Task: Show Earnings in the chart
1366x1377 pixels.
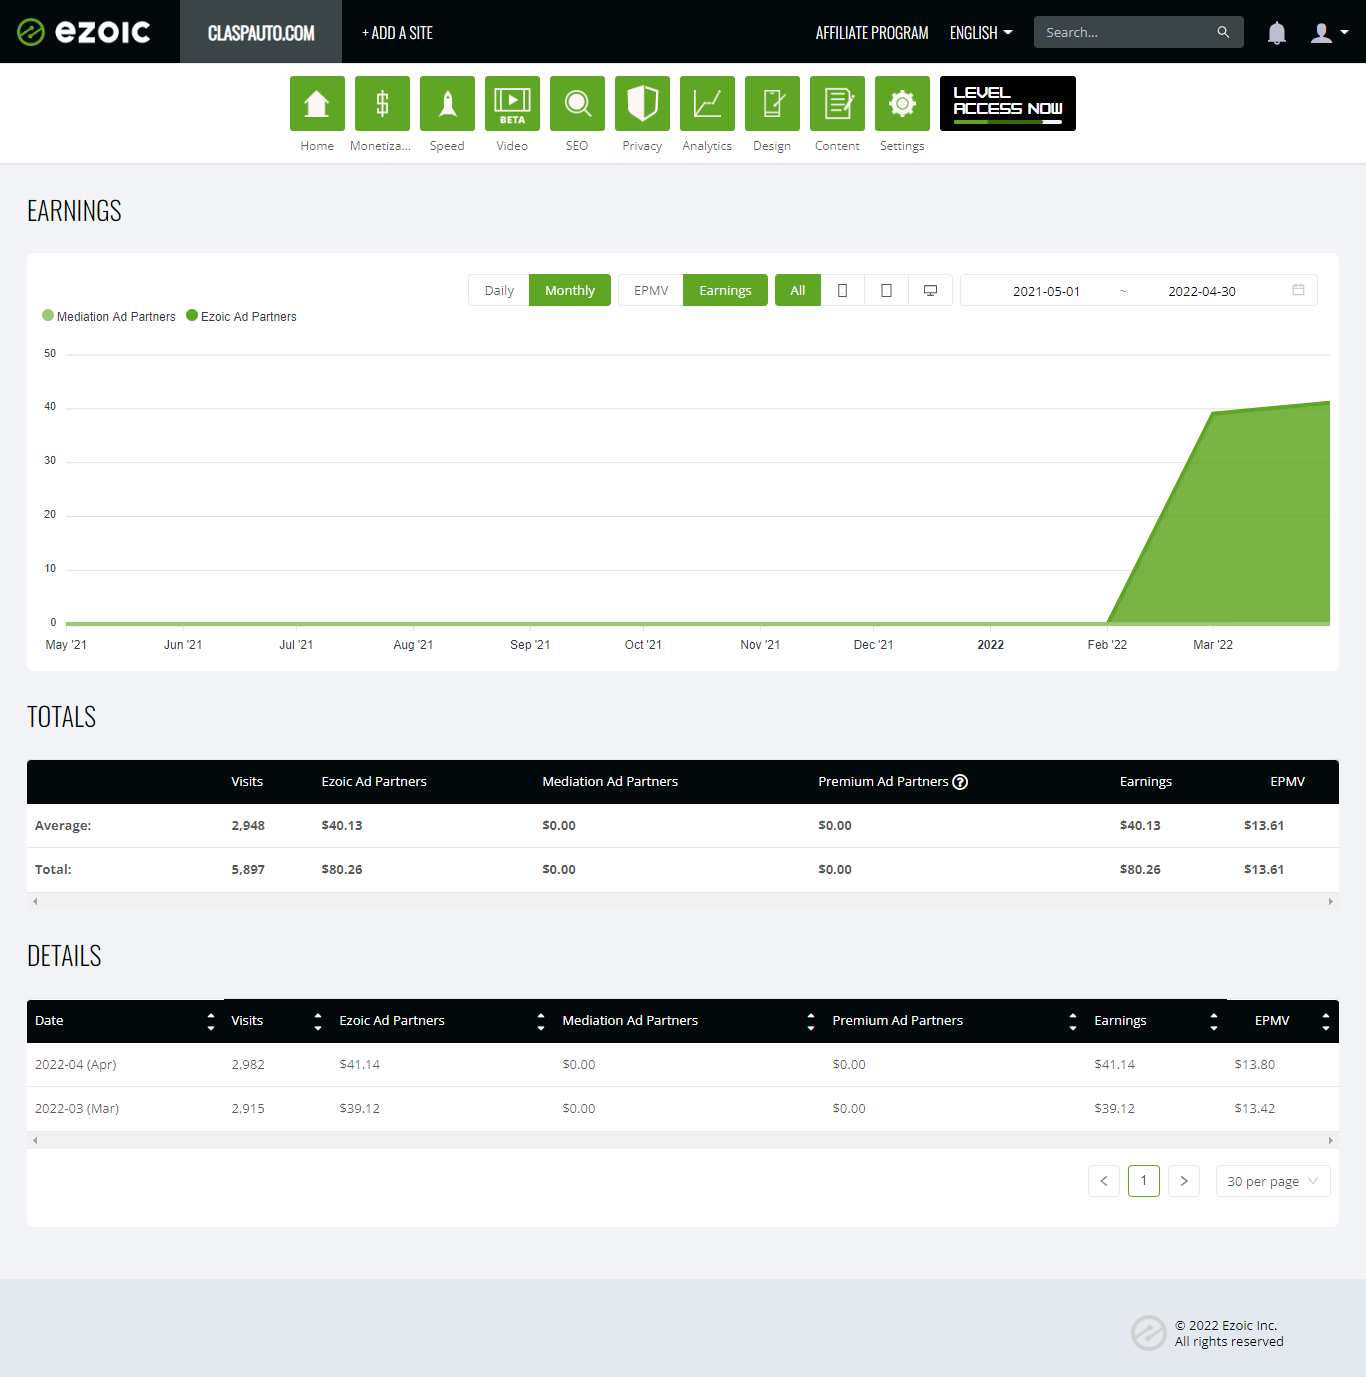Action: tap(725, 290)
